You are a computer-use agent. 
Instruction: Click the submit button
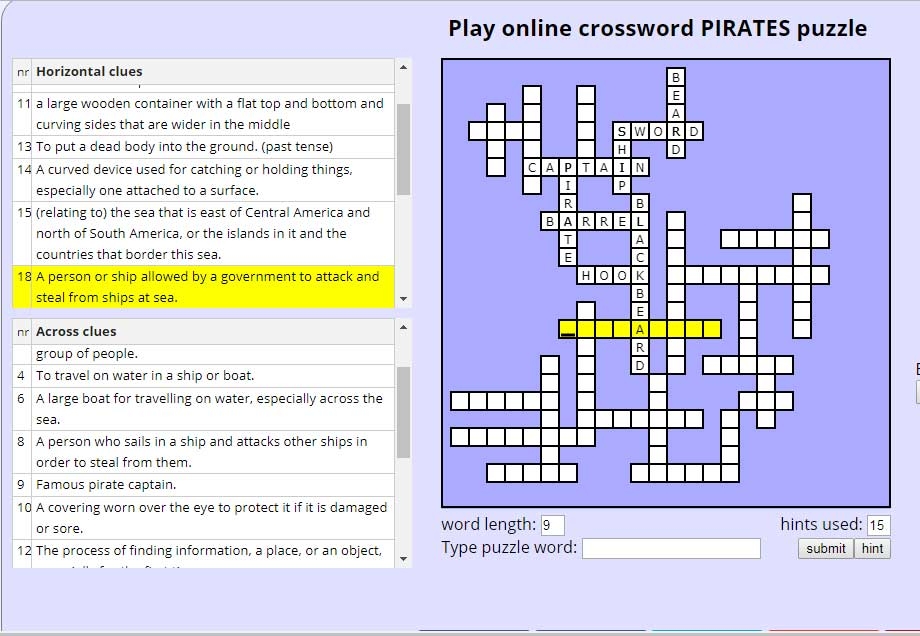click(825, 548)
